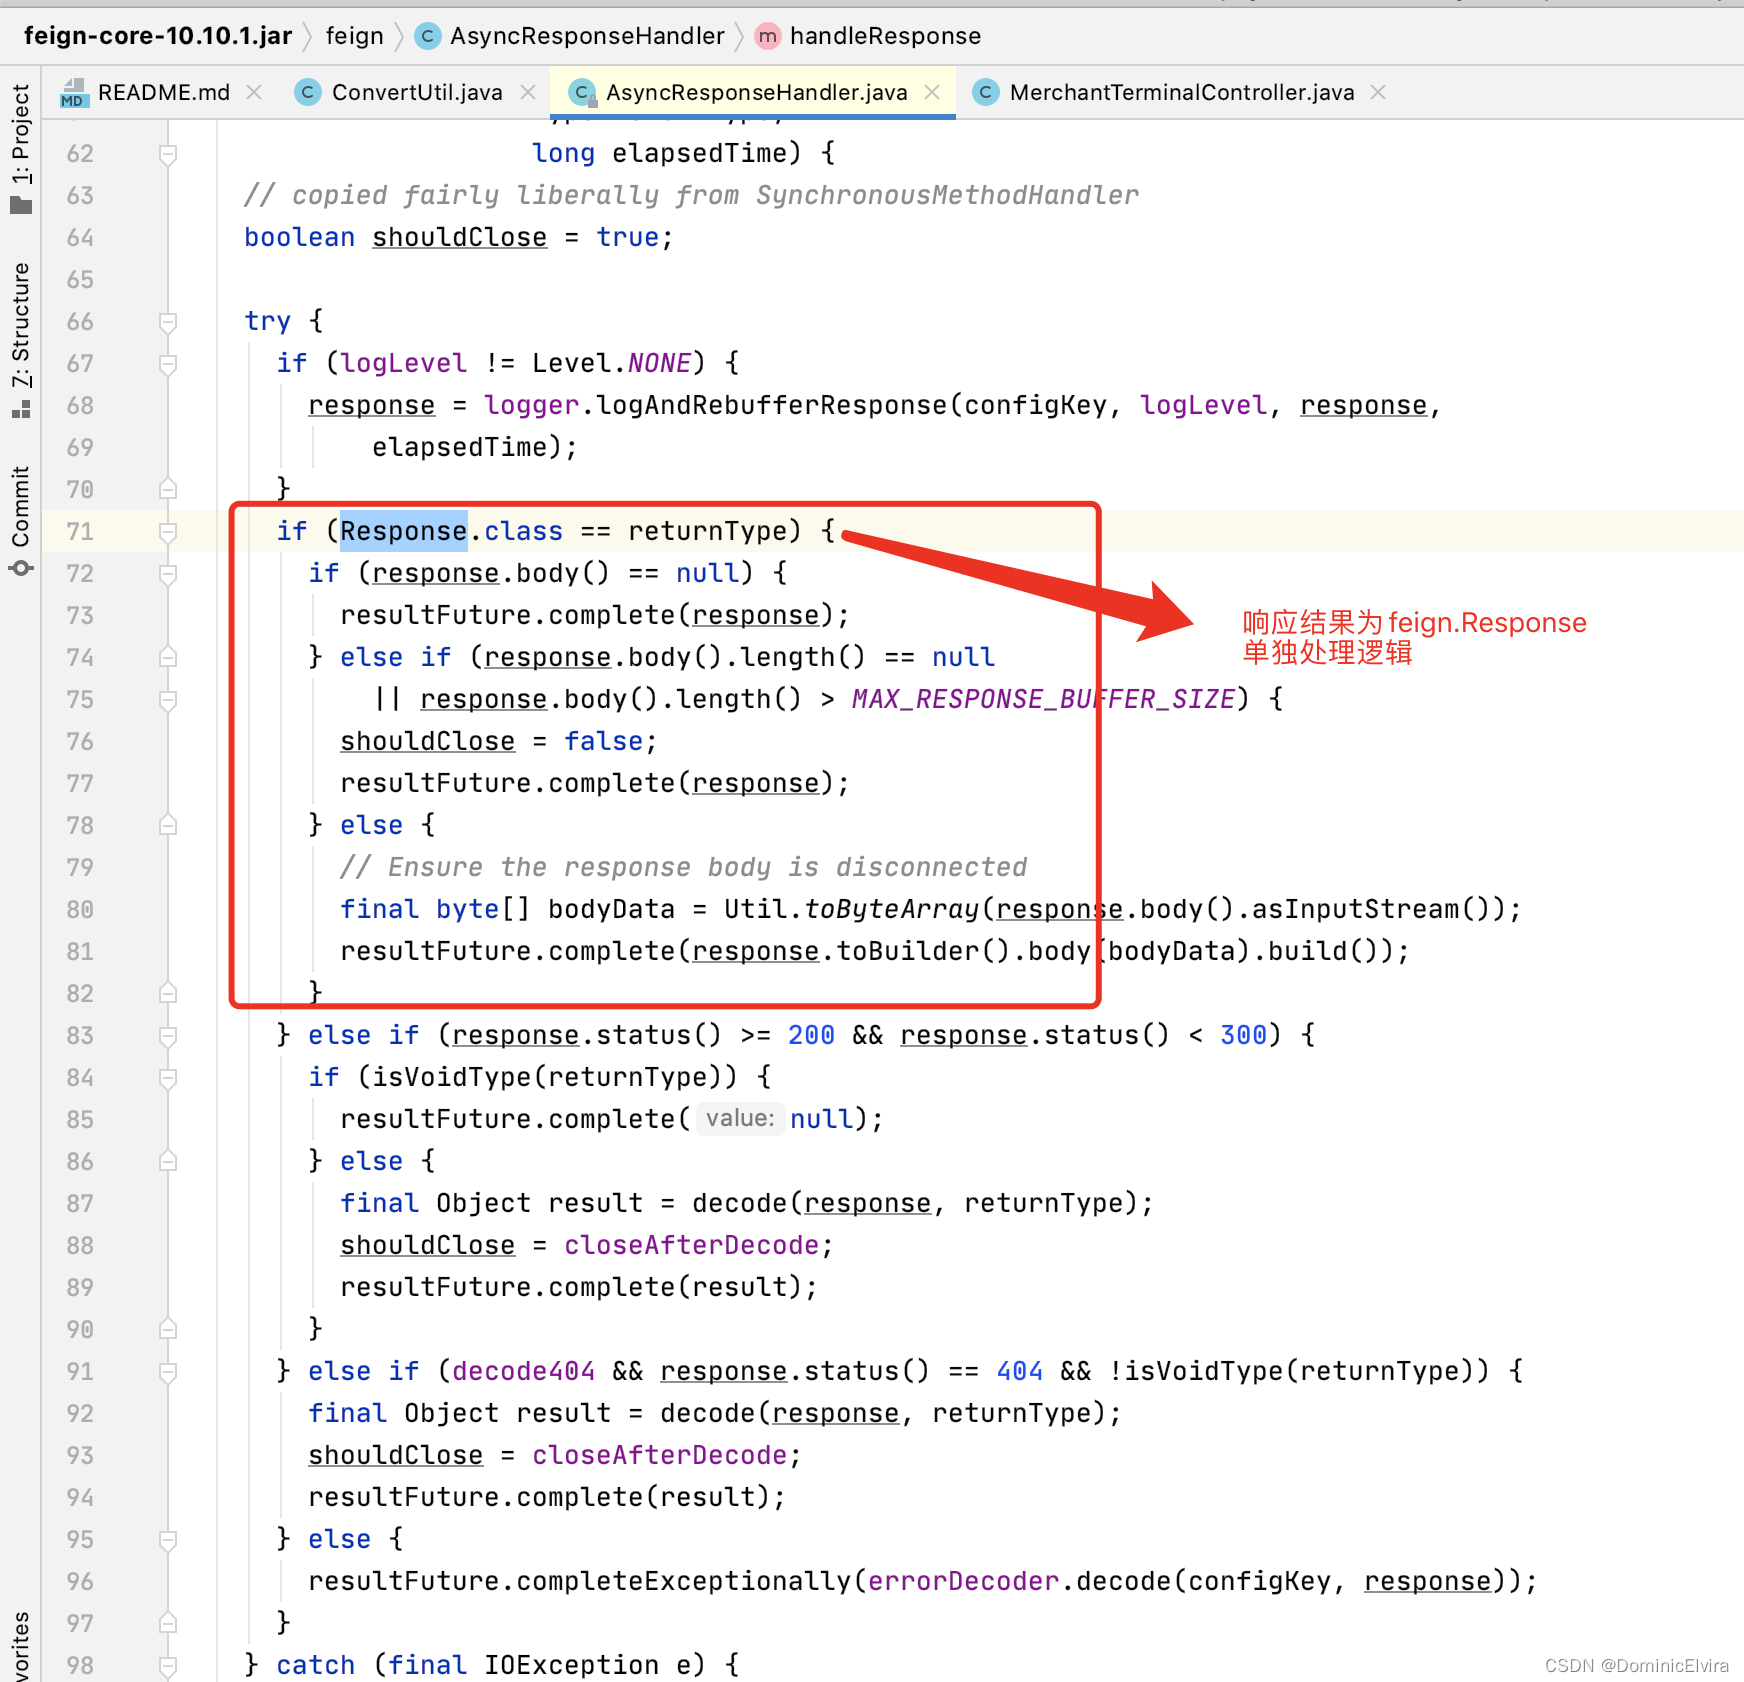The width and height of the screenshot is (1744, 1682).
Task: Collapse fold marker at line 67
Action: [x=168, y=364]
